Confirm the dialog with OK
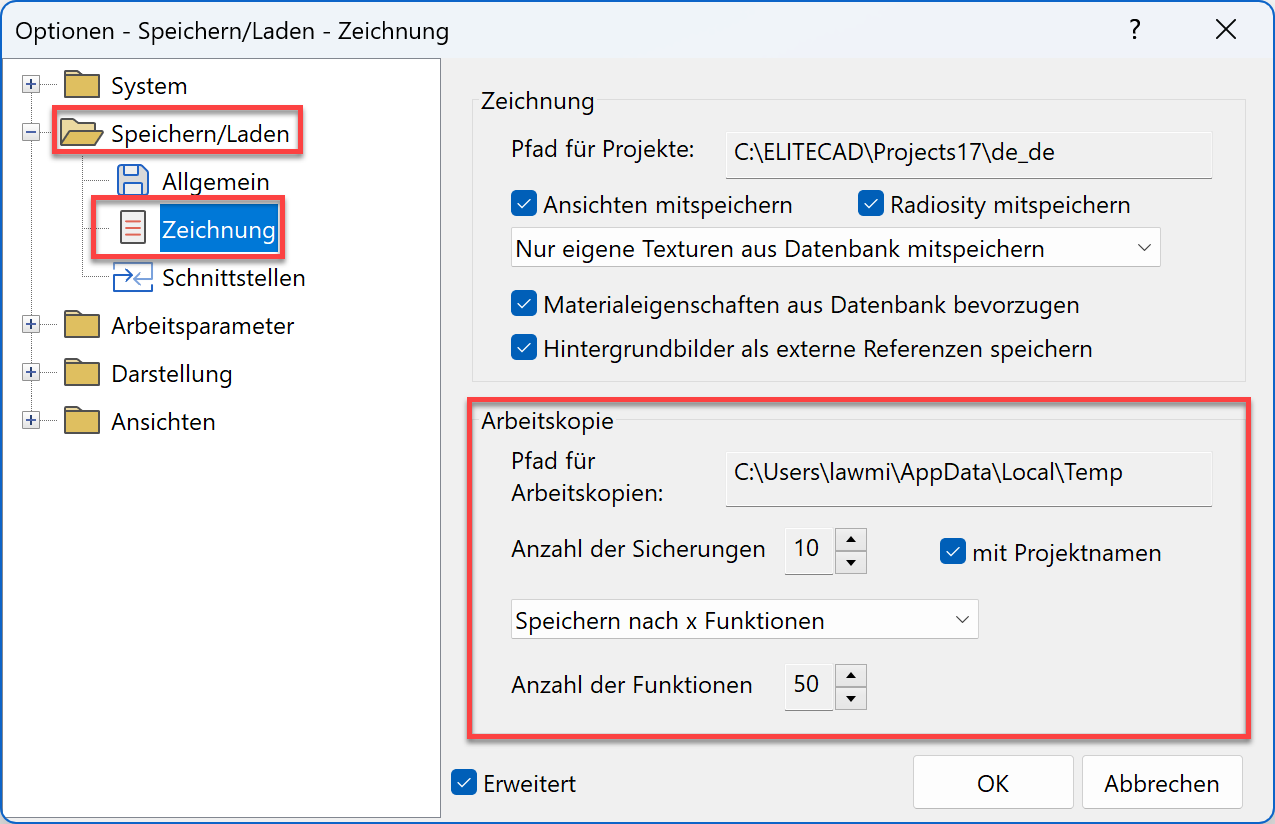The width and height of the screenshot is (1275, 824). click(x=992, y=783)
